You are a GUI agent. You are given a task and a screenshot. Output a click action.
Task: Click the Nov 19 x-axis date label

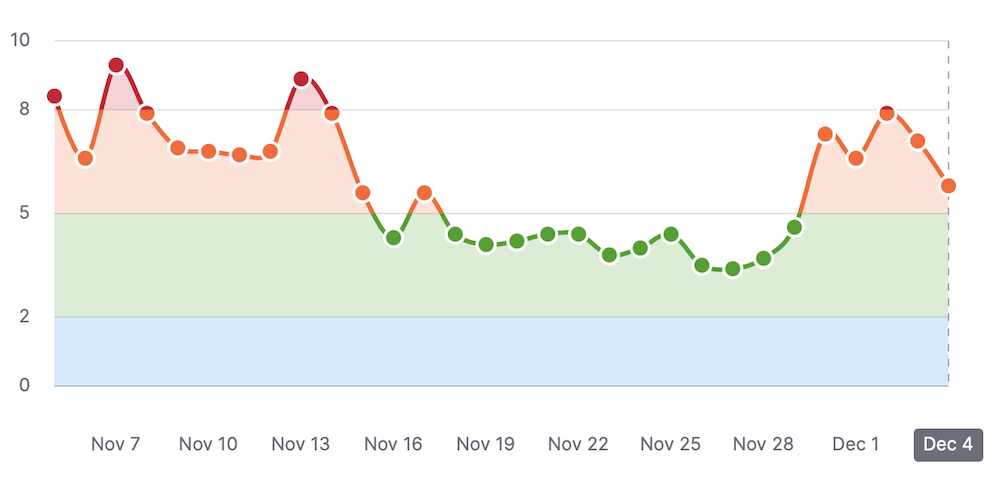[486, 444]
